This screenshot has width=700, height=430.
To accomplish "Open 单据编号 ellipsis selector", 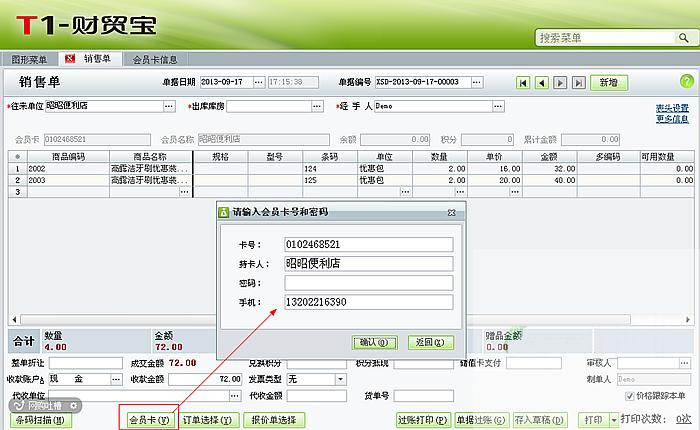I will point(477,82).
